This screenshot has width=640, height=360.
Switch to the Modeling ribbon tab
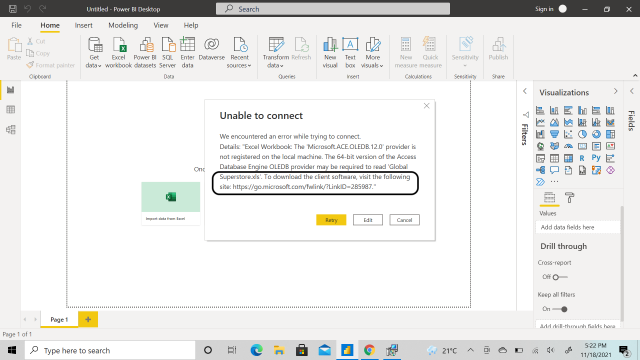coord(123,25)
